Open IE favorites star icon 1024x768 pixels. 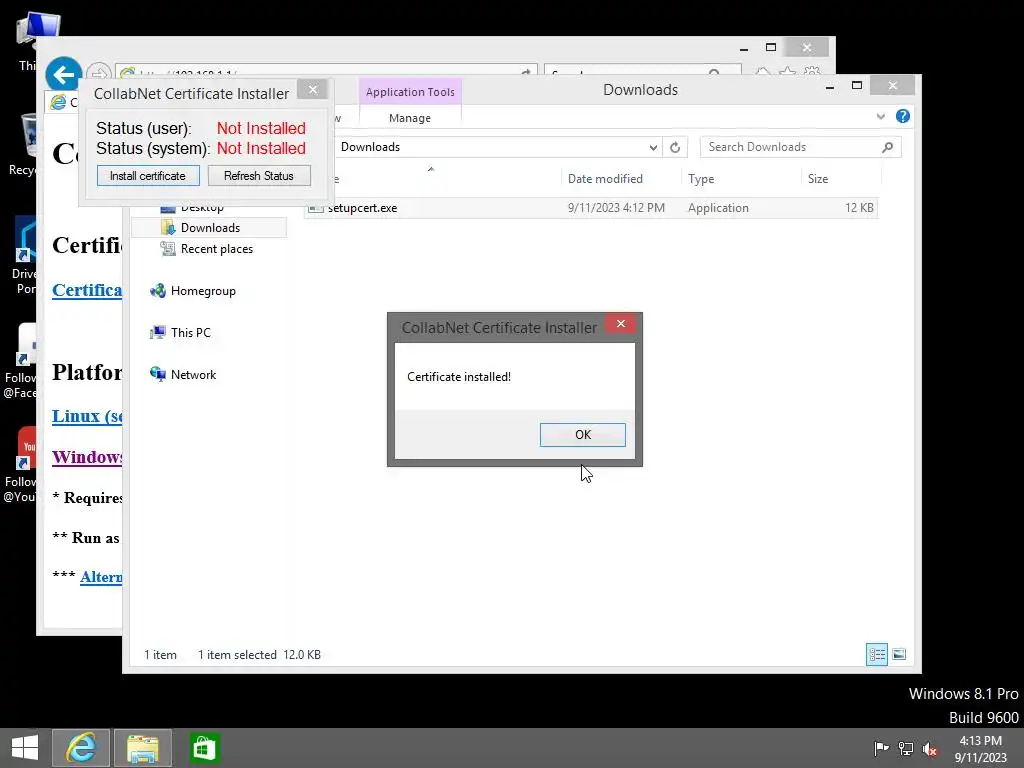click(788, 72)
